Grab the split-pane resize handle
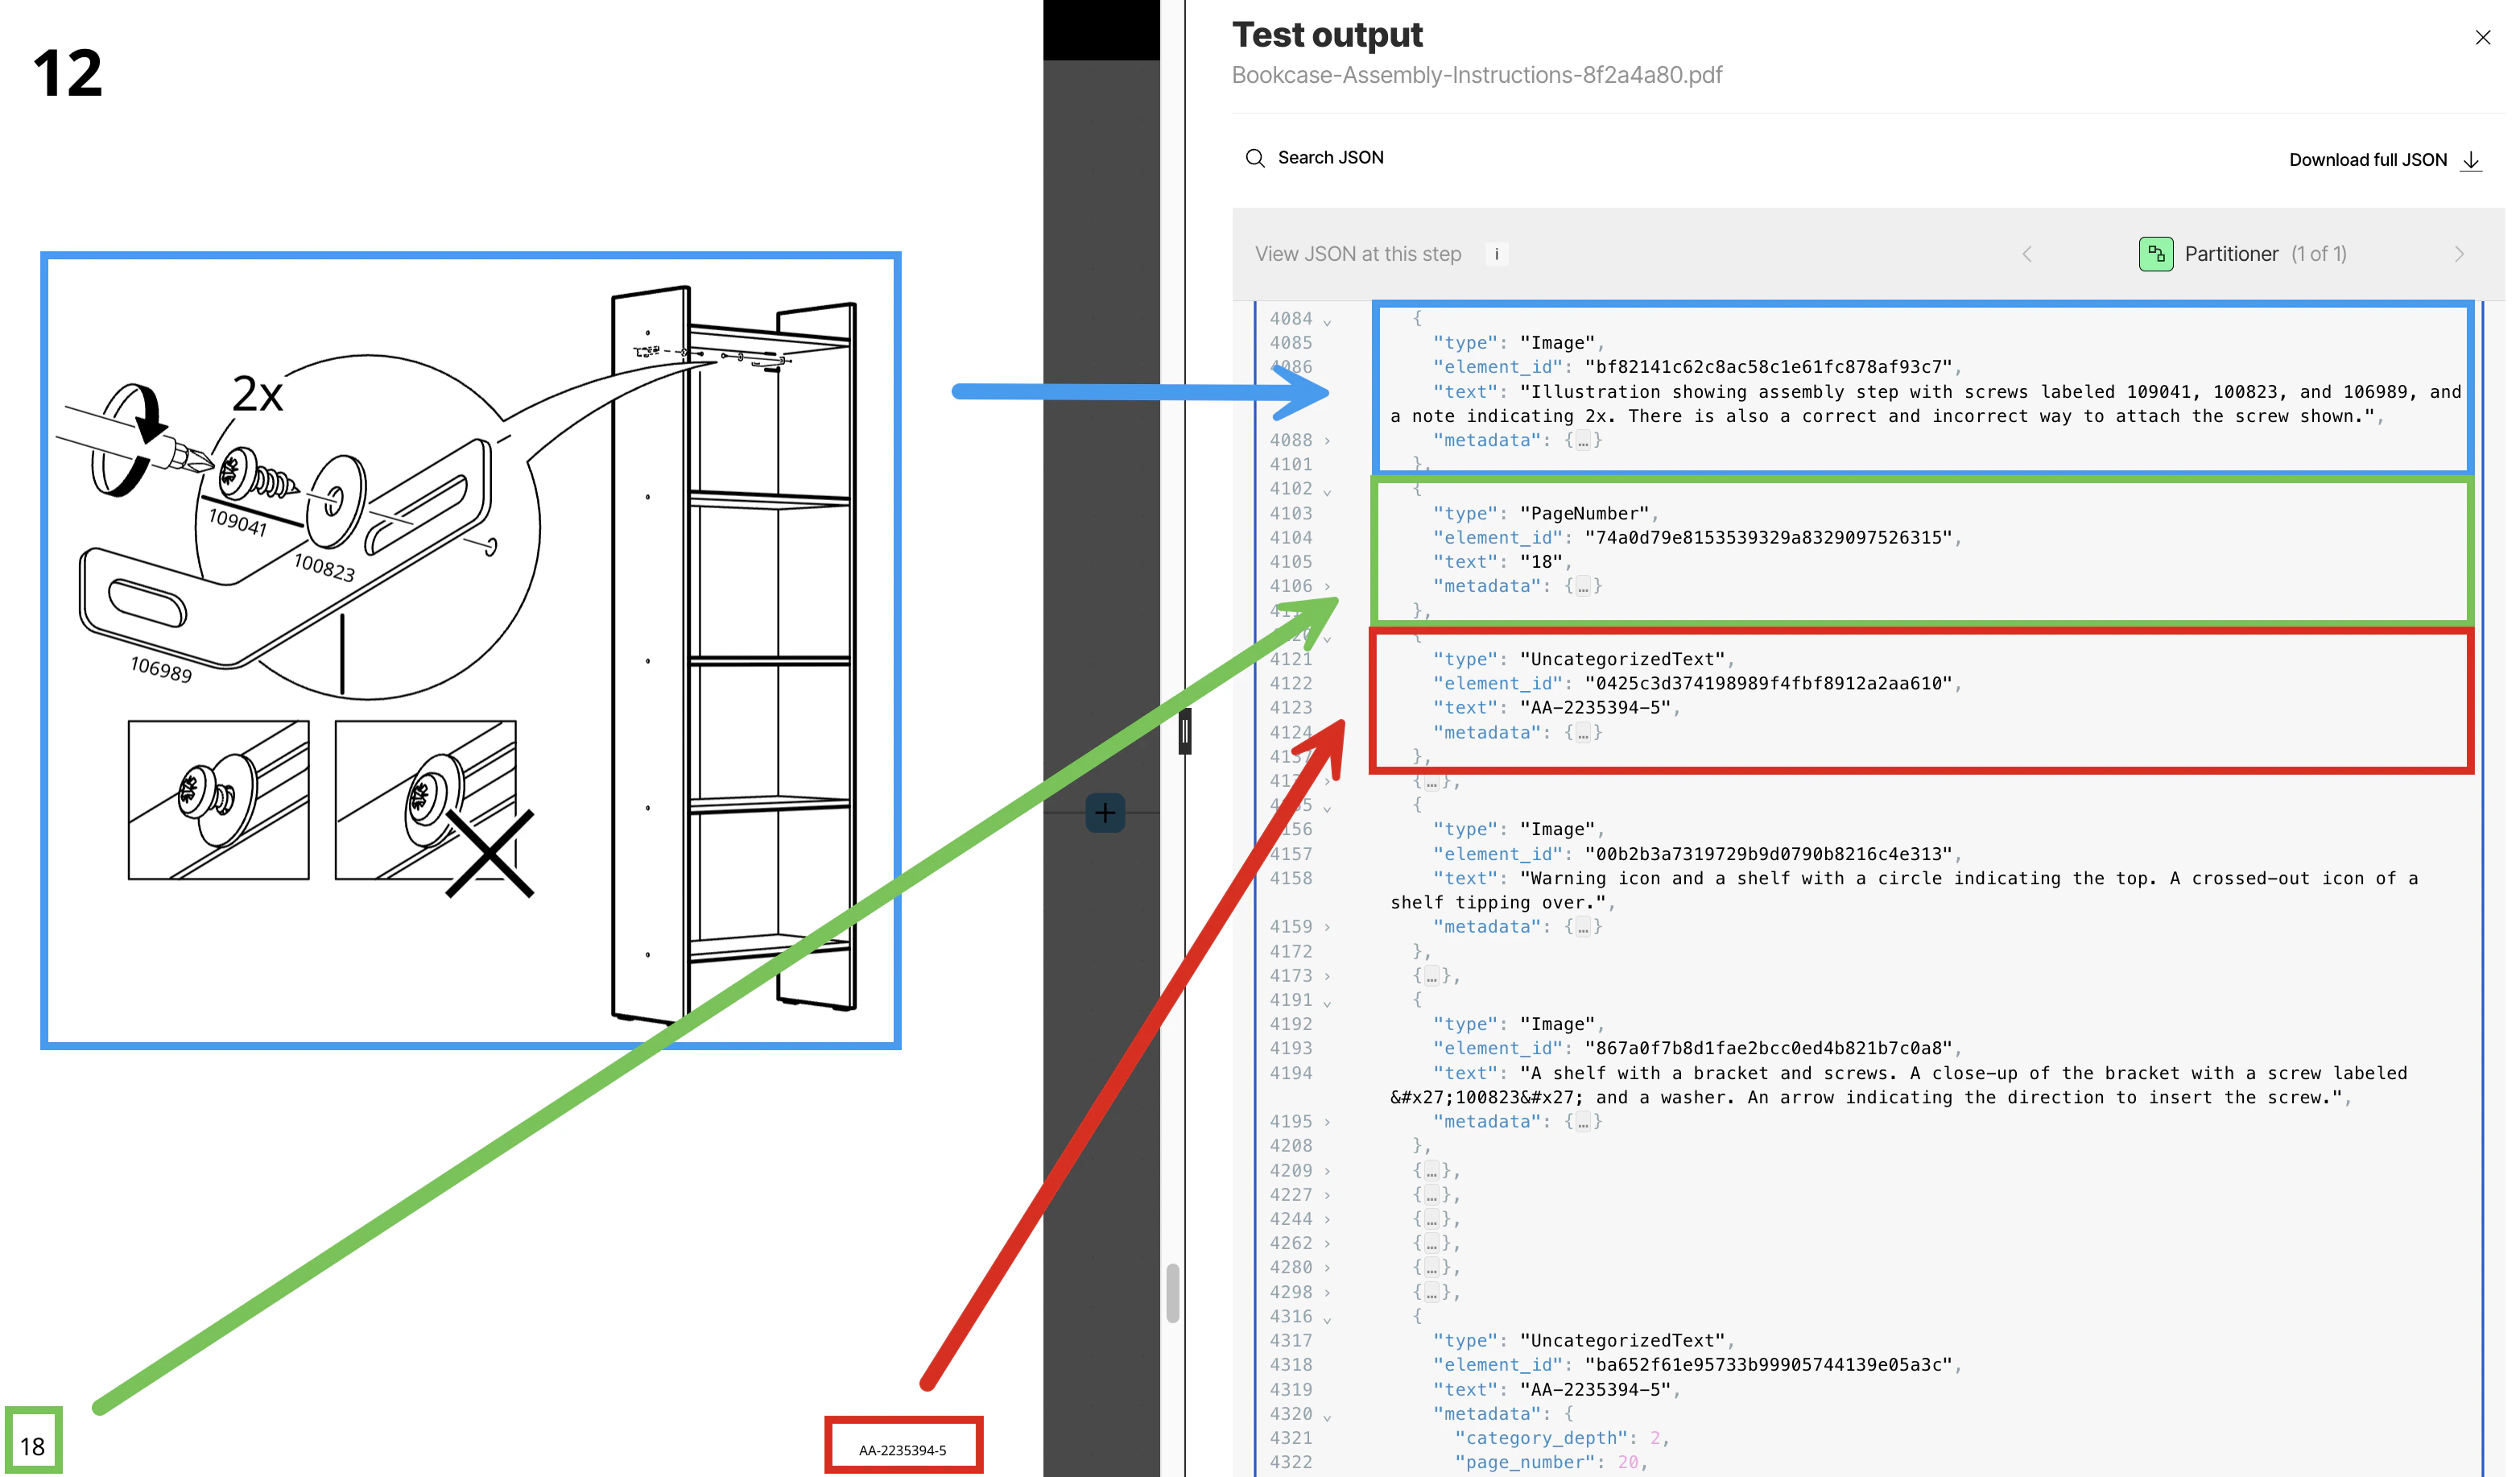The height and width of the screenshot is (1477, 2520). tap(1185, 732)
